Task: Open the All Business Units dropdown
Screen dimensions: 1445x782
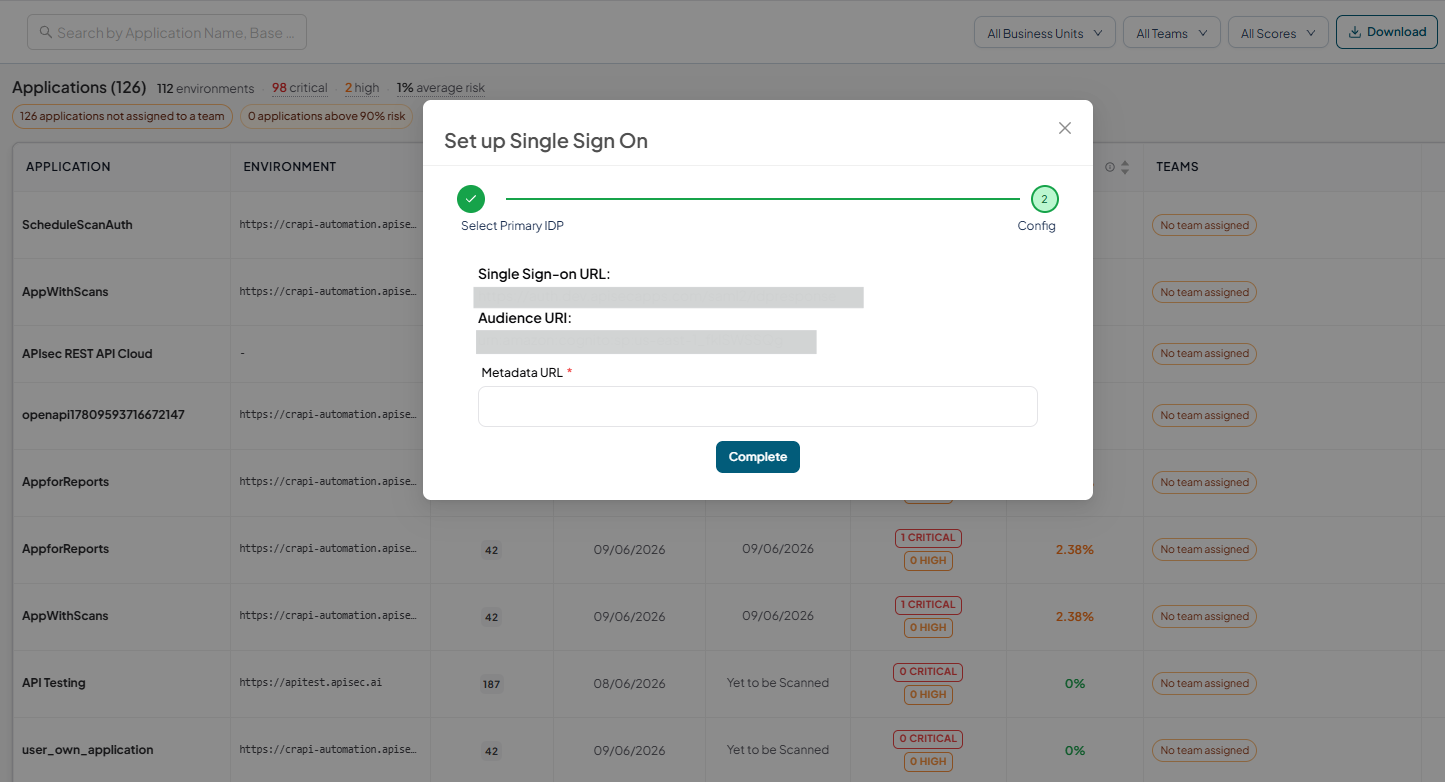Action: (x=1045, y=33)
